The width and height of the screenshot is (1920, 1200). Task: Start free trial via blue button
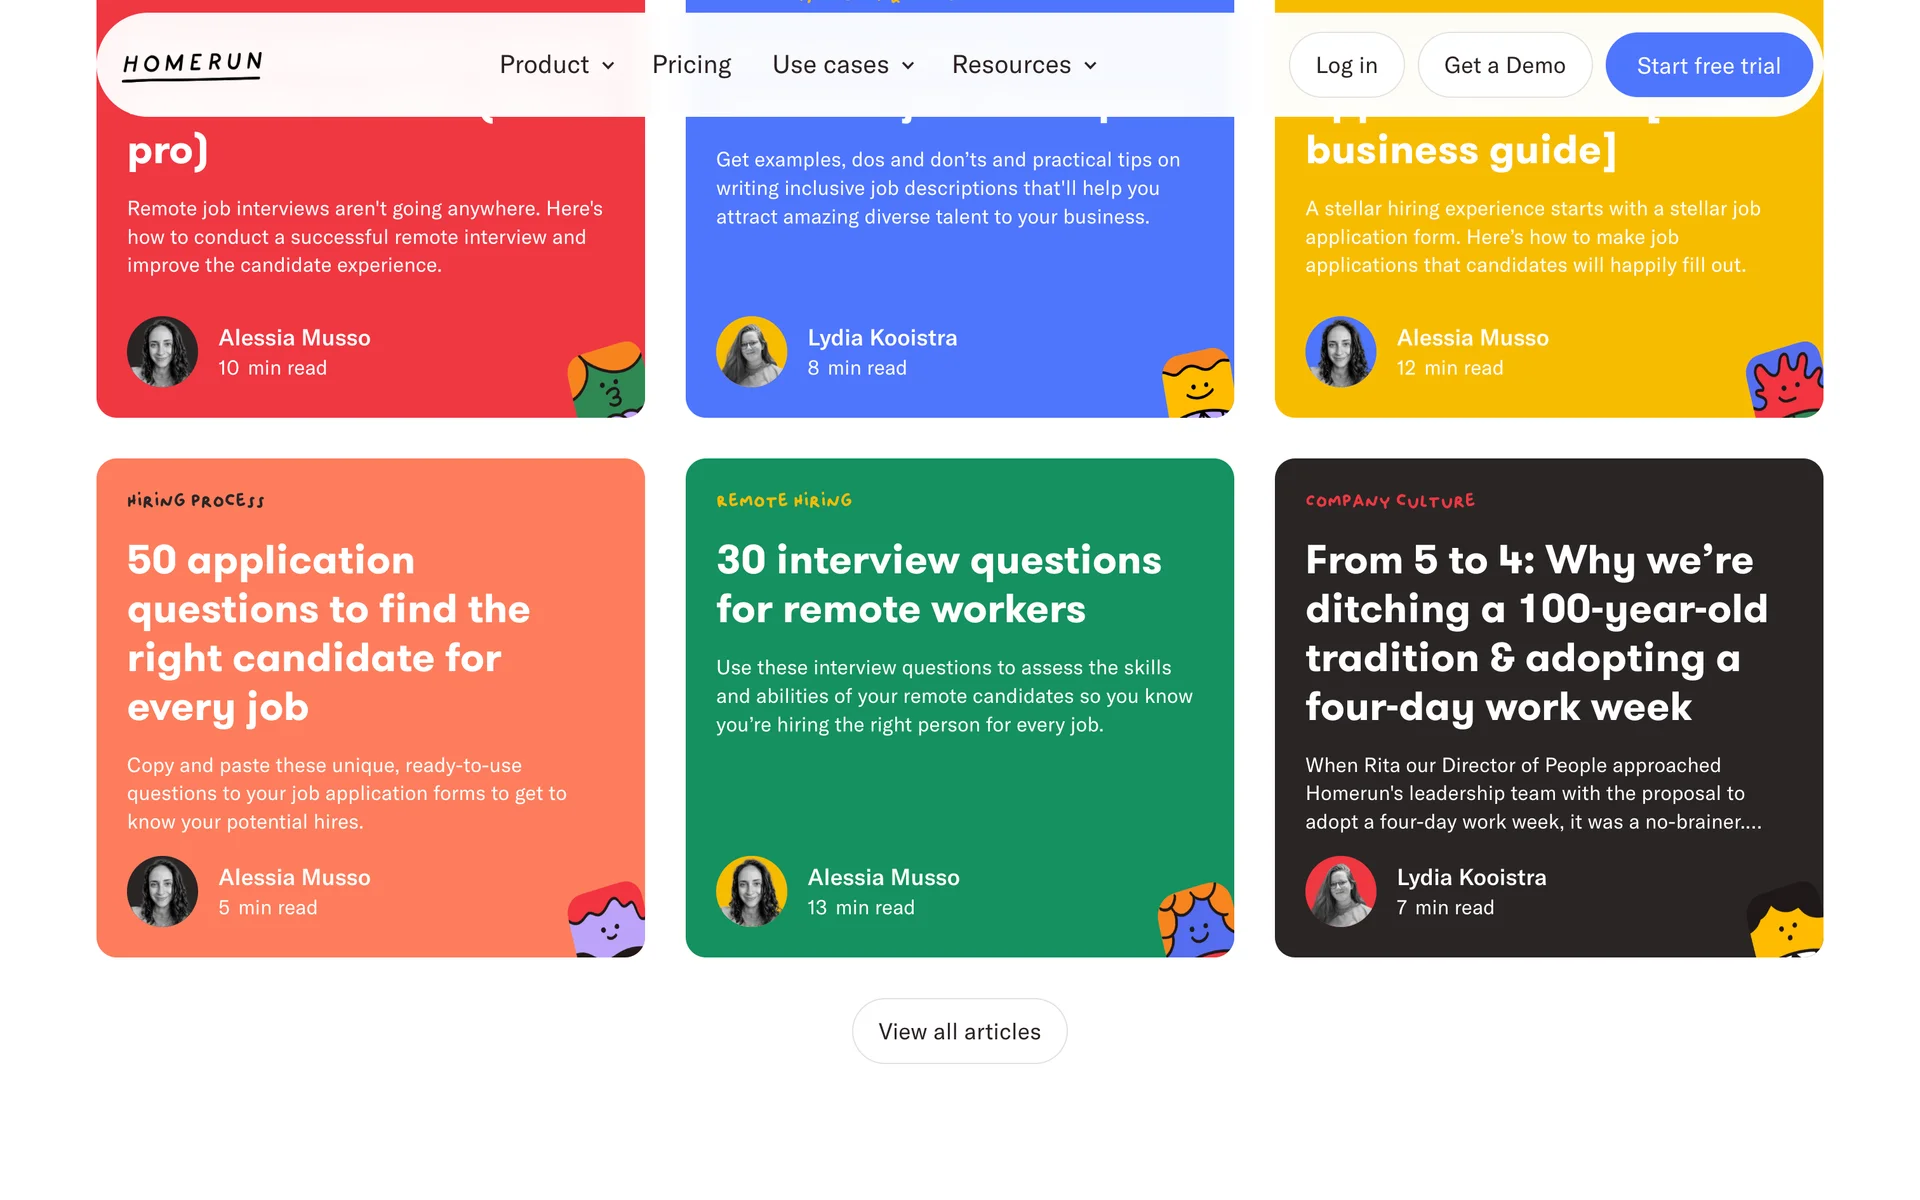tap(1708, 66)
